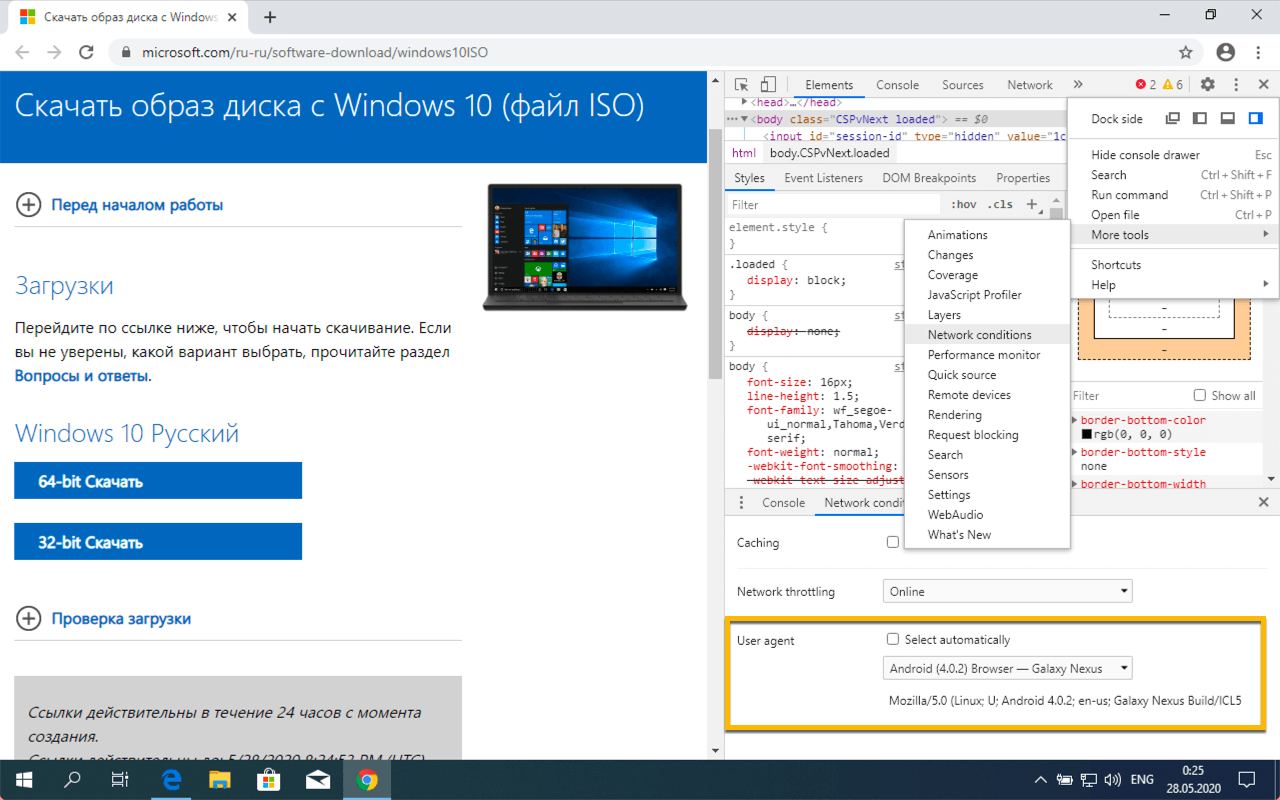Go back in browser history

coord(22,52)
